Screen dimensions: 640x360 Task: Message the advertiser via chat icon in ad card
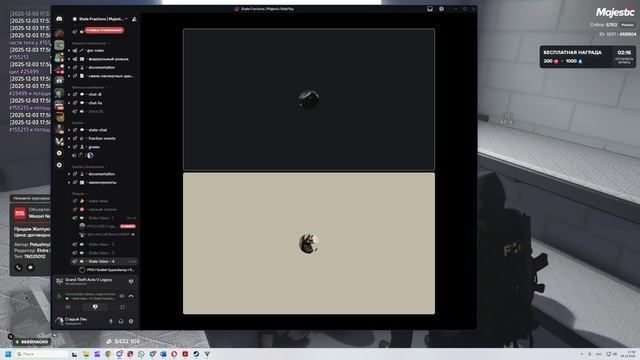coord(31,267)
